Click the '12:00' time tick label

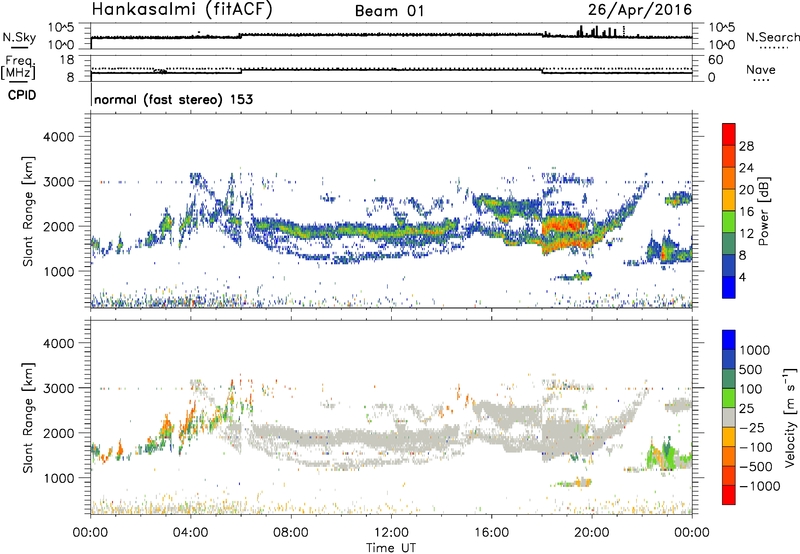point(391,533)
